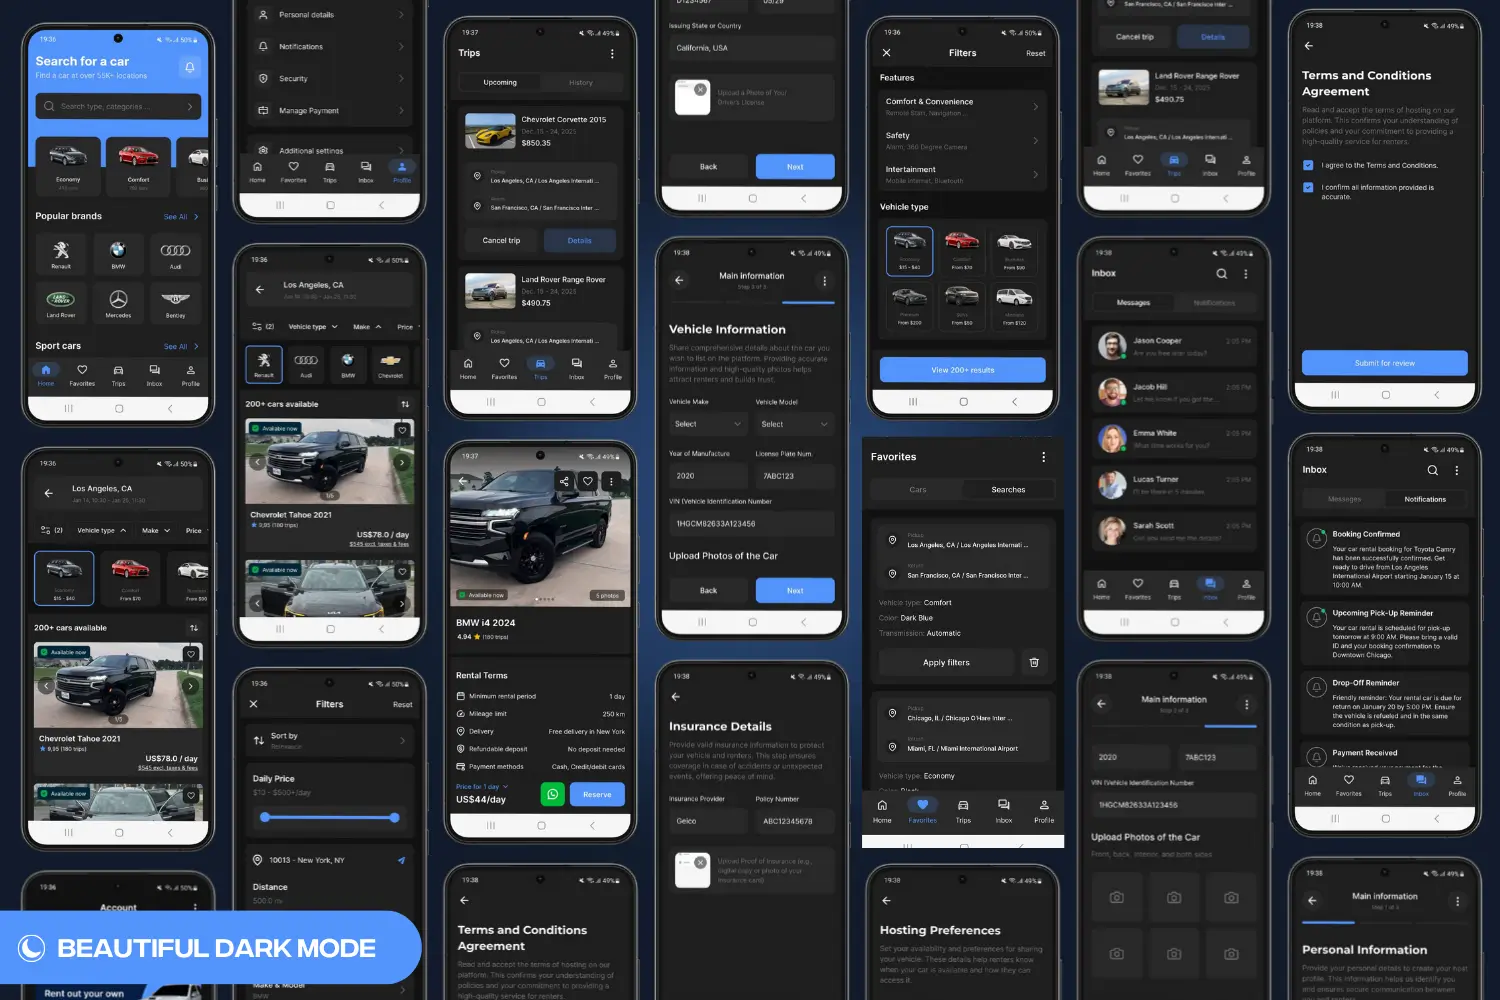Switch to the History tab in Trips
Screen dimensions: 1500x1000
coord(580,83)
